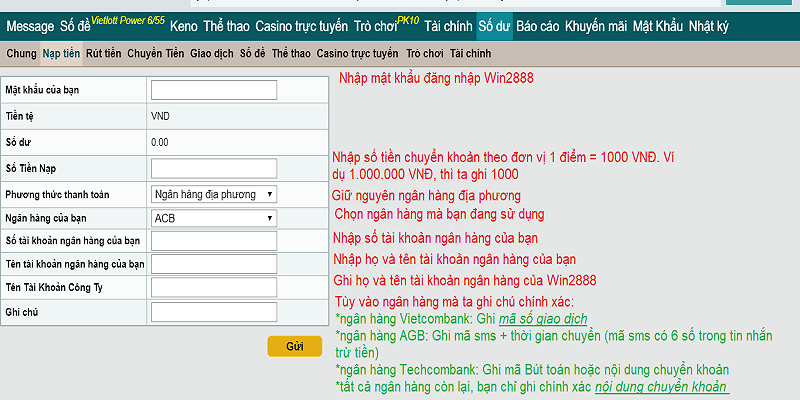This screenshot has width=800, height=400.
Task: Switch to Casino trực tuyến sub-tab
Action: (357, 54)
